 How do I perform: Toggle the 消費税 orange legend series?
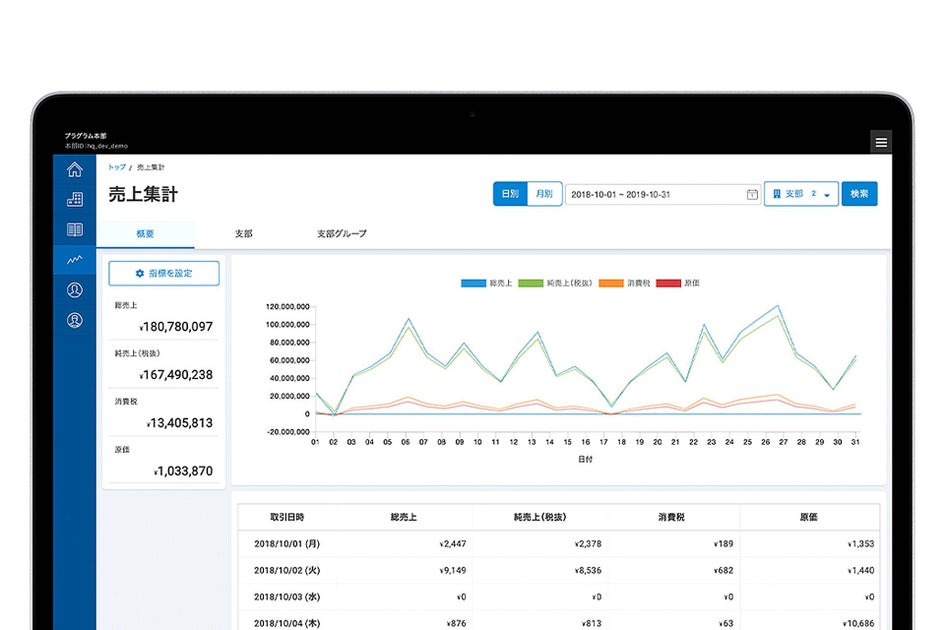click(624, 283)
